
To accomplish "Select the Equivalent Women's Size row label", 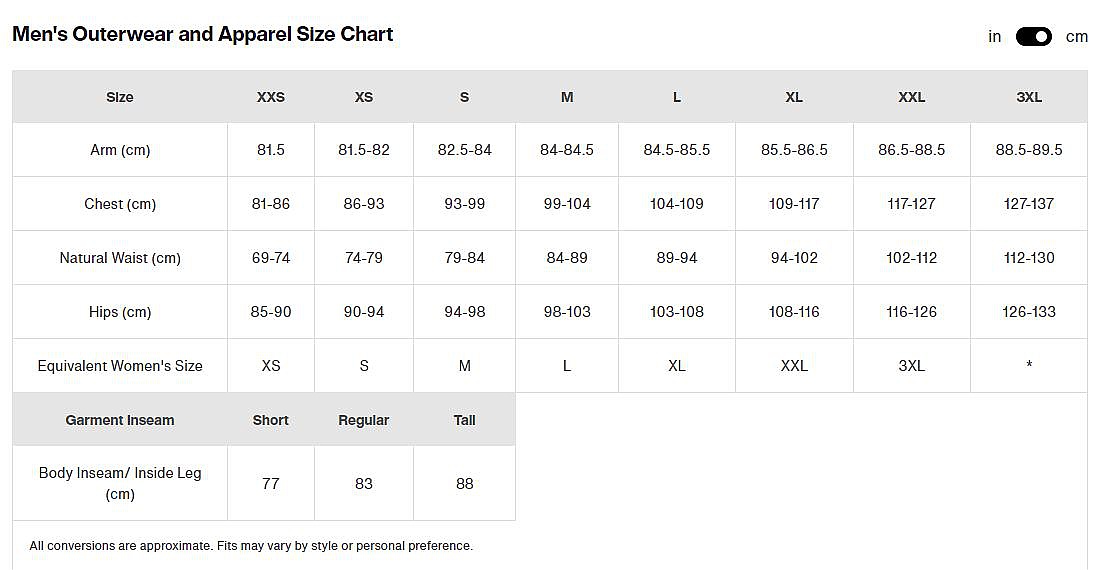I will (120, 366).
